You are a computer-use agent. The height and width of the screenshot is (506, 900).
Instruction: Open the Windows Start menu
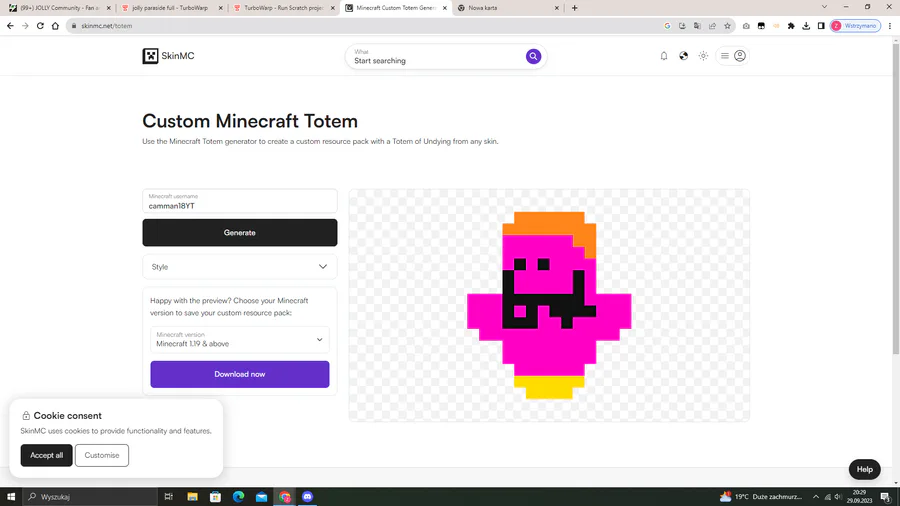pos(11,497)
